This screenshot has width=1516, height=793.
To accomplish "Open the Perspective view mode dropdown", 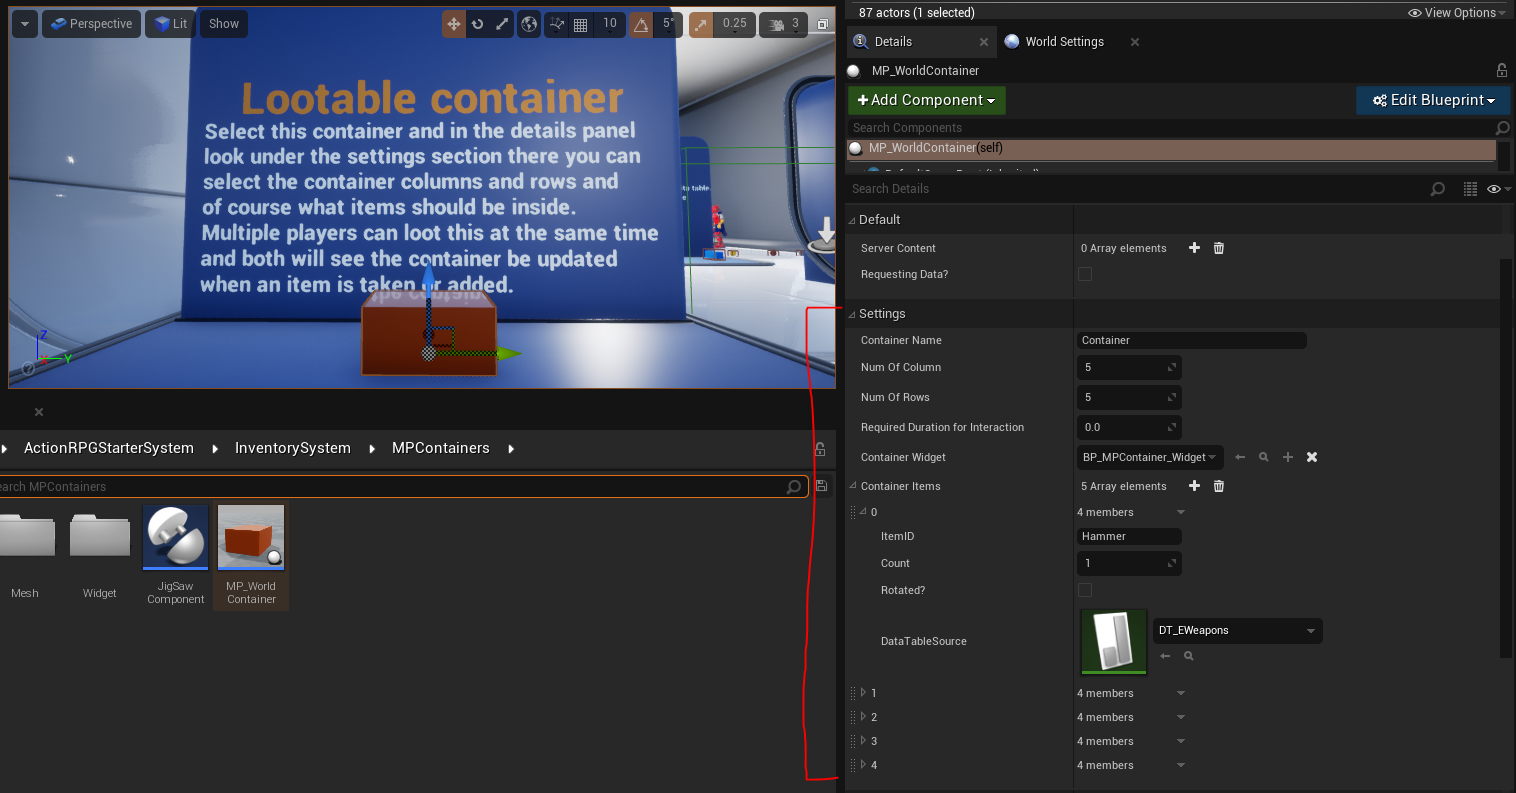I will pyautogui.click(x=91, y=24).
